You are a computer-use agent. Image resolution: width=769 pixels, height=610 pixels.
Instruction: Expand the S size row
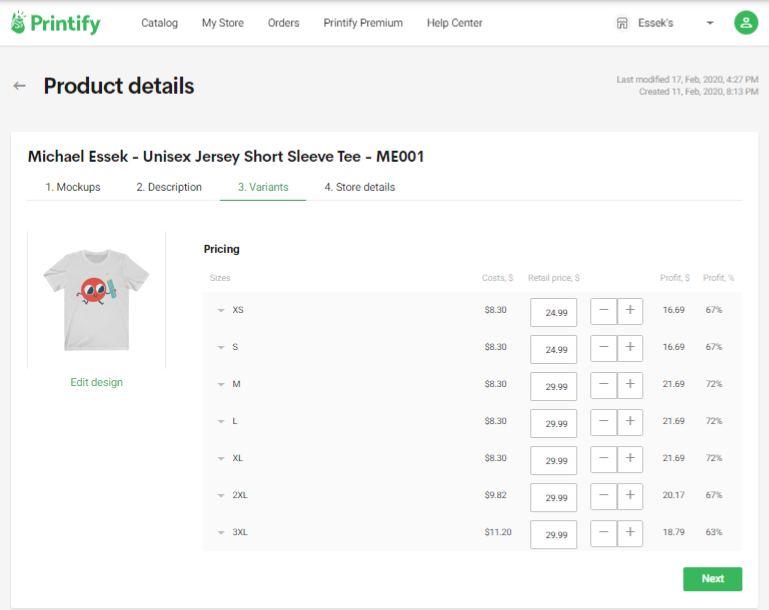tap(221, 347)
